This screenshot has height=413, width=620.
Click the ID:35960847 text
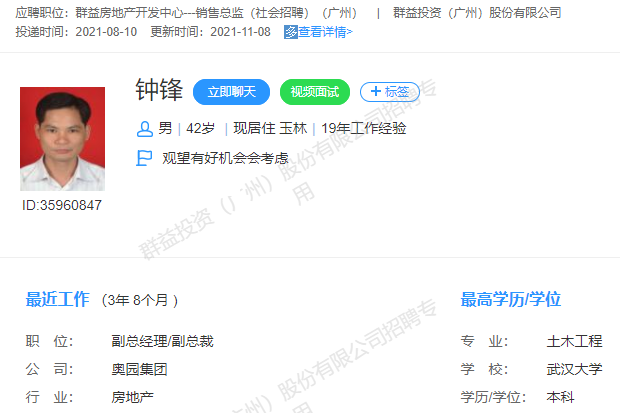pyautogui.click(x=62, y=205)
